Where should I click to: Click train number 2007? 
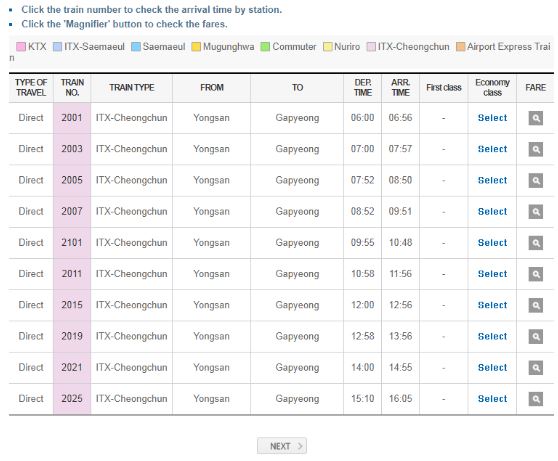[x=72, y=211]
